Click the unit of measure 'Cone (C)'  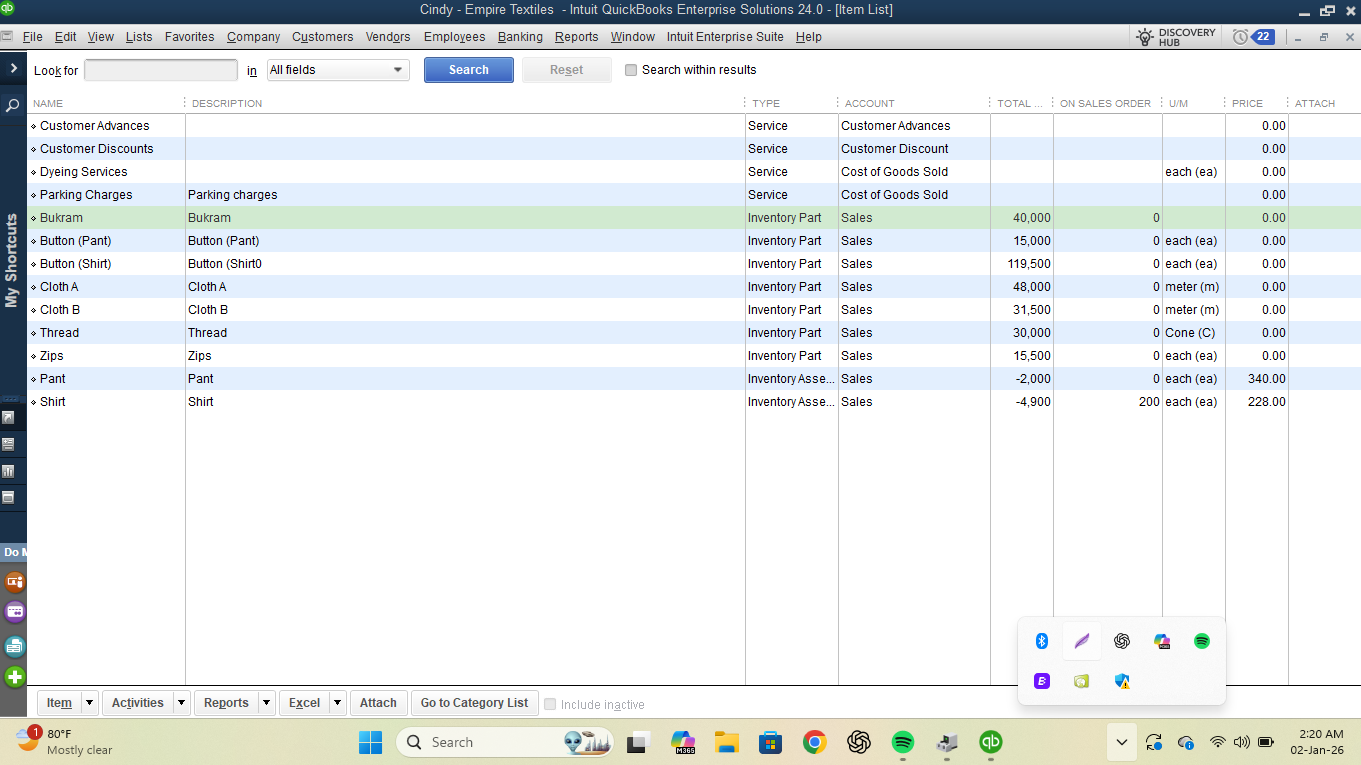1190,333
